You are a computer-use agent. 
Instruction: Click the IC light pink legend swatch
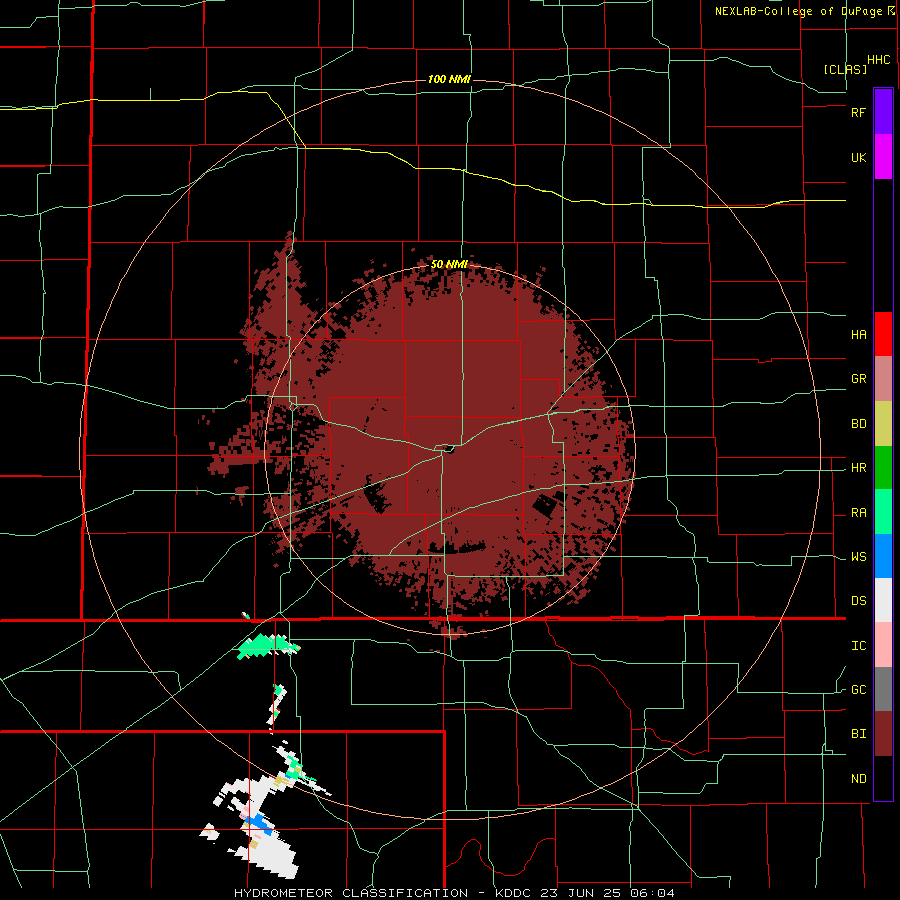pyautogui.click(x=883, y=645)
